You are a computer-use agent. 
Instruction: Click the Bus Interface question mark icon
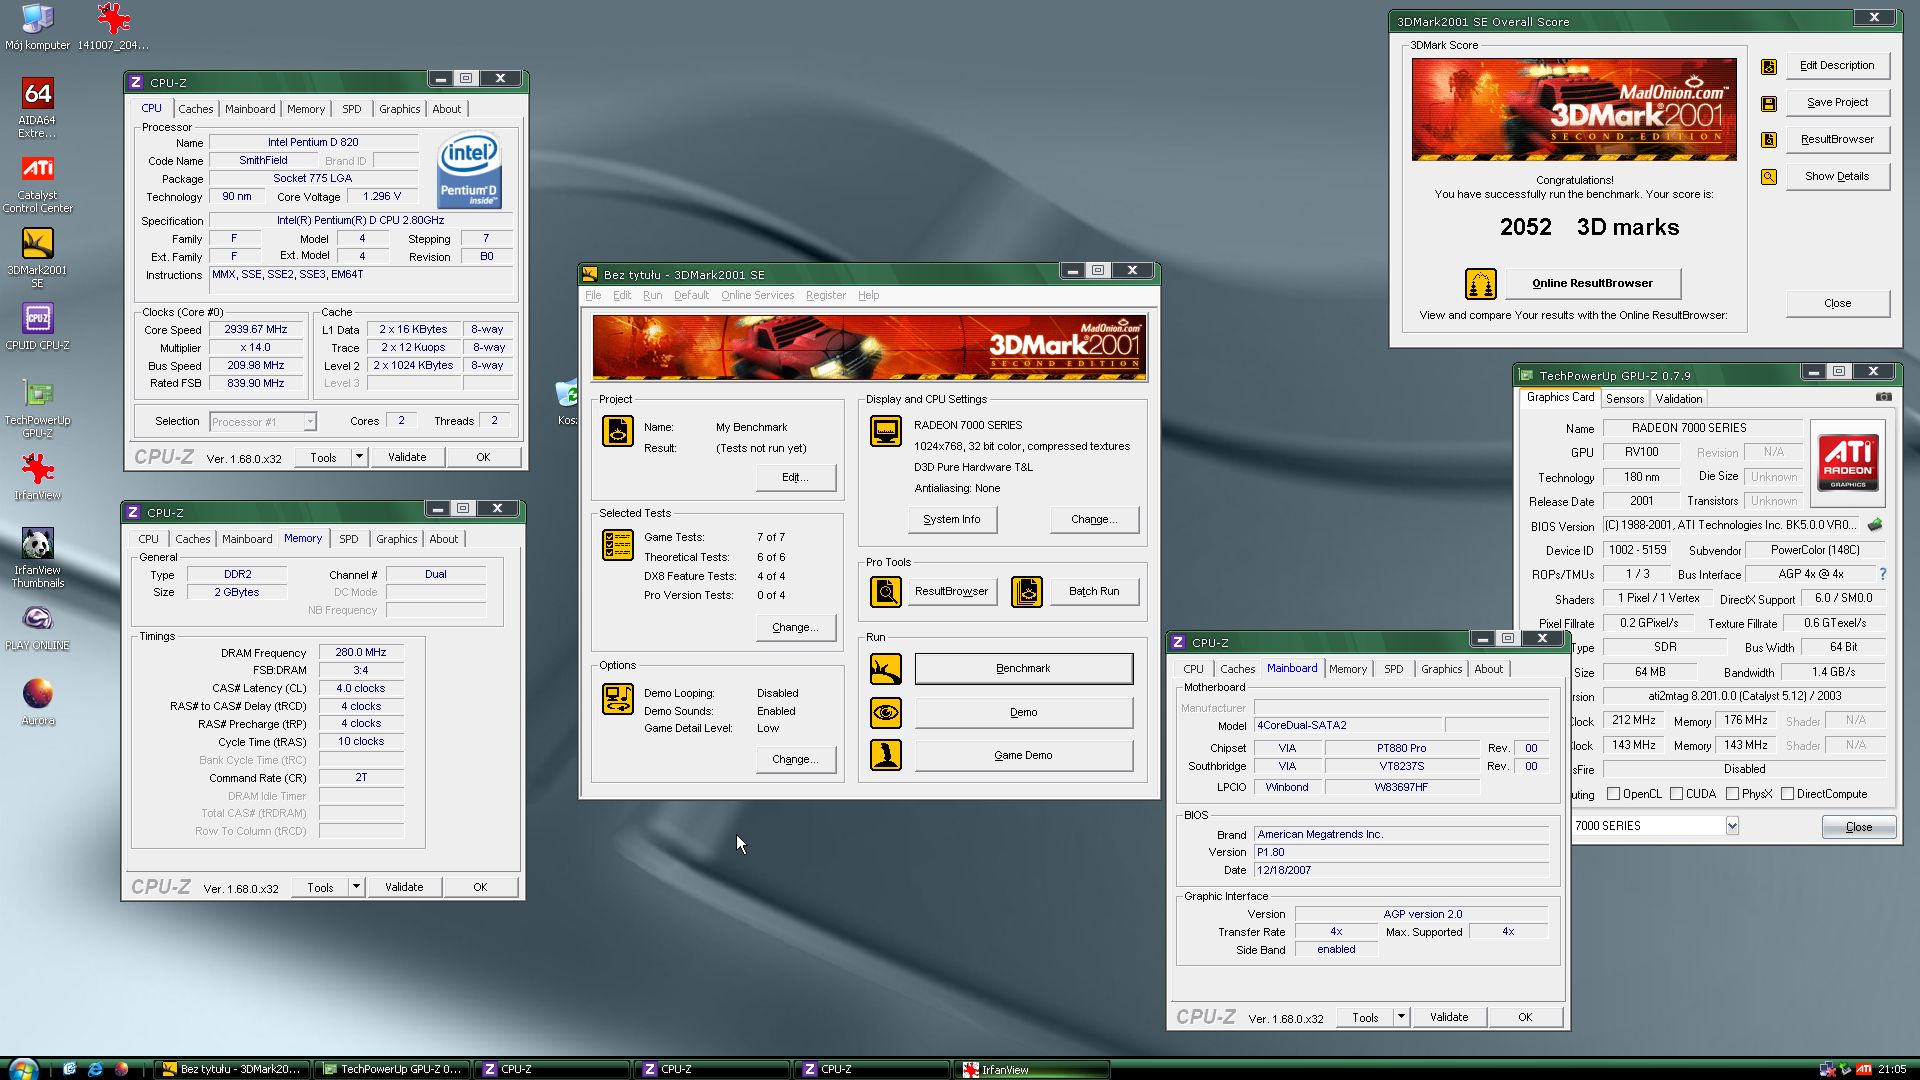1883,574
